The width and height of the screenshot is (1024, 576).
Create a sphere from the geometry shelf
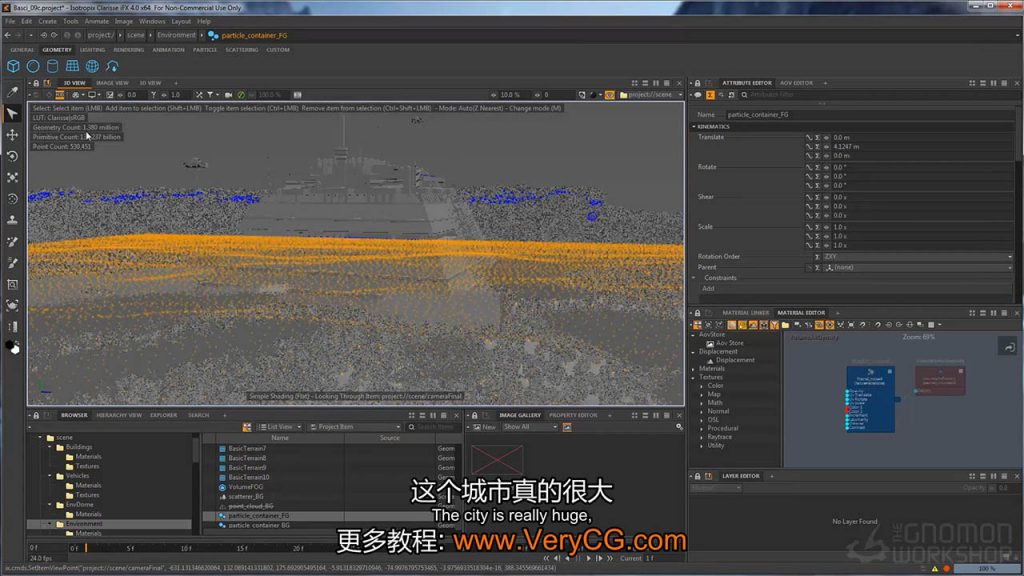33,66
